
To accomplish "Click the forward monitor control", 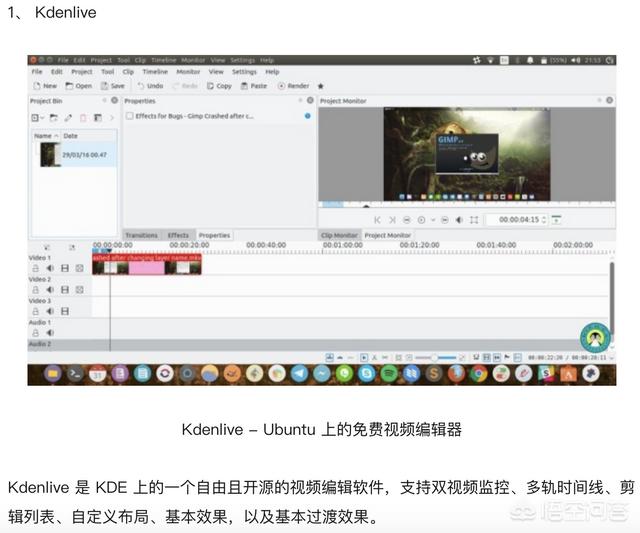I will [x=445, y=220].
